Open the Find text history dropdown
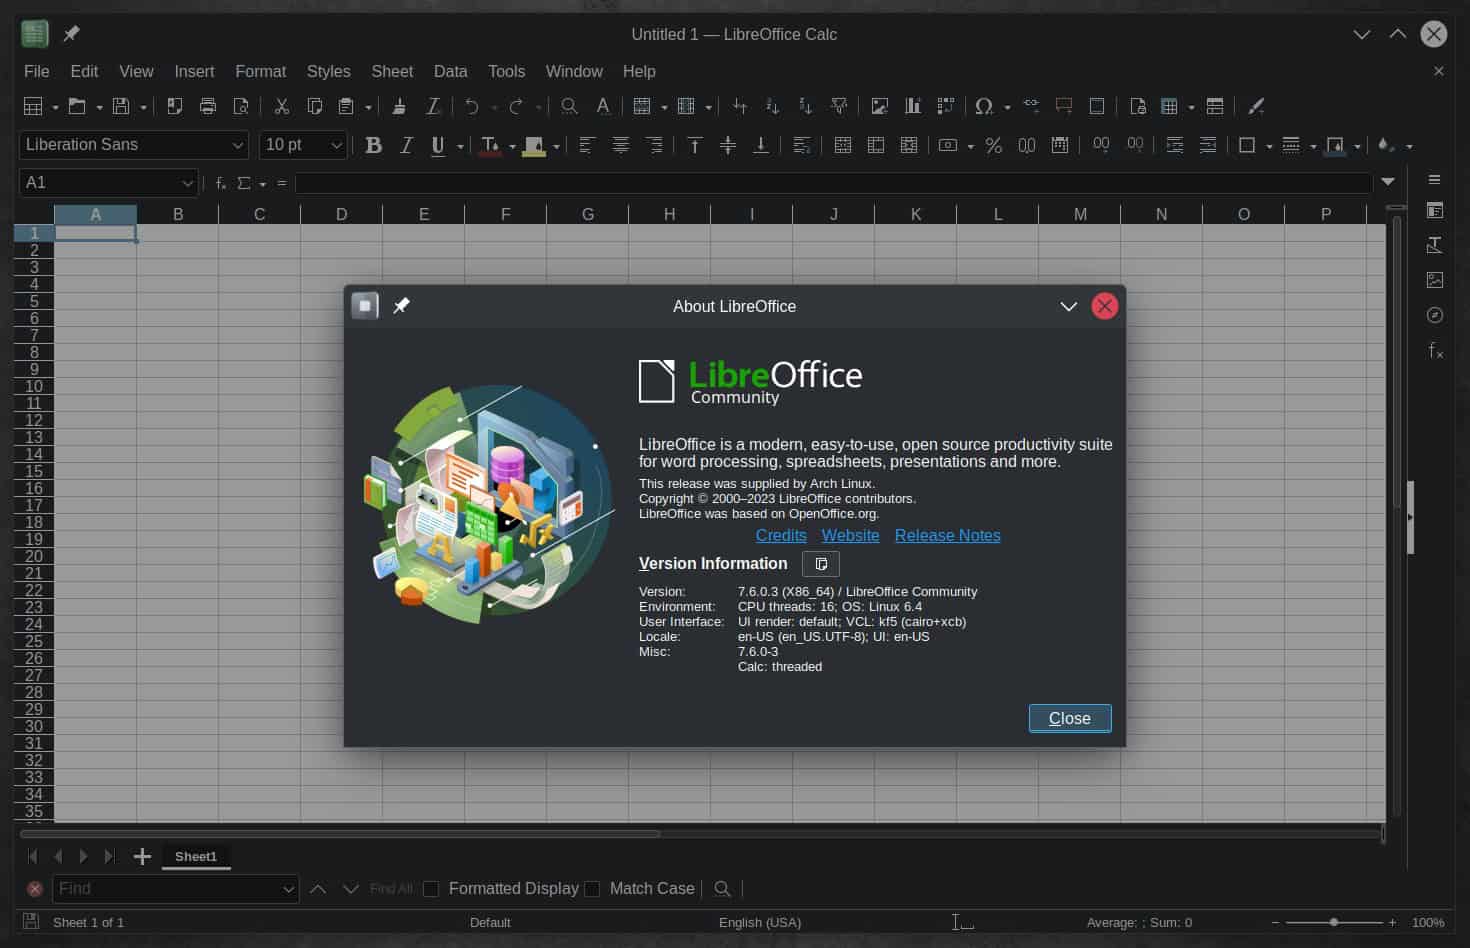 click(x=288, y=889)
